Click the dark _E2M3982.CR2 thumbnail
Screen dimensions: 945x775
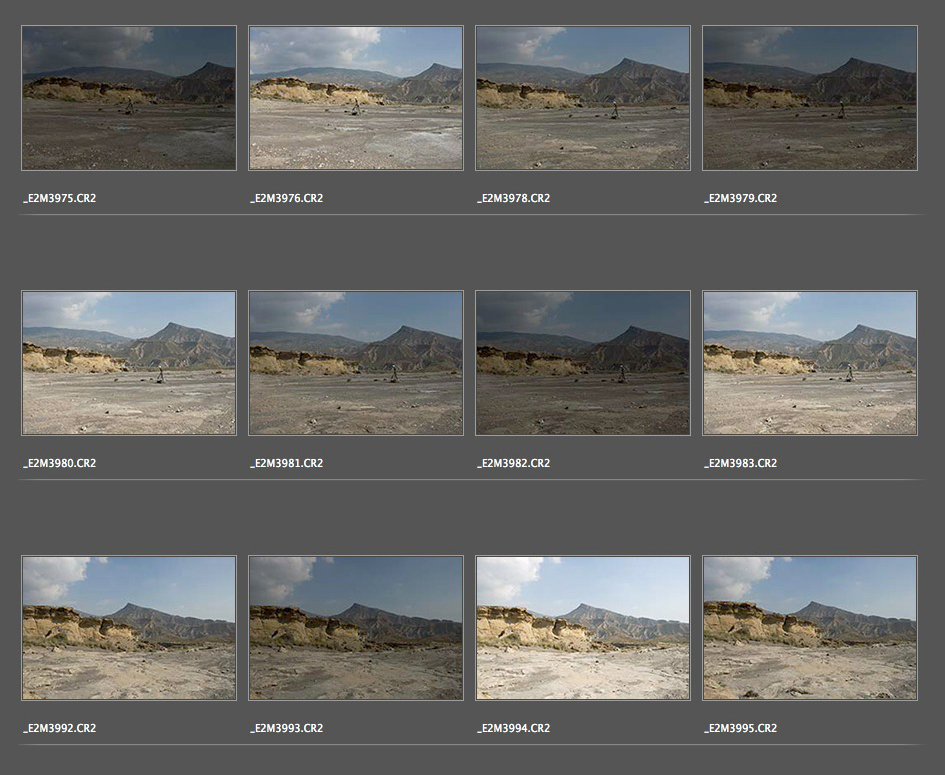pyautogui.click(x=583, y=363)
